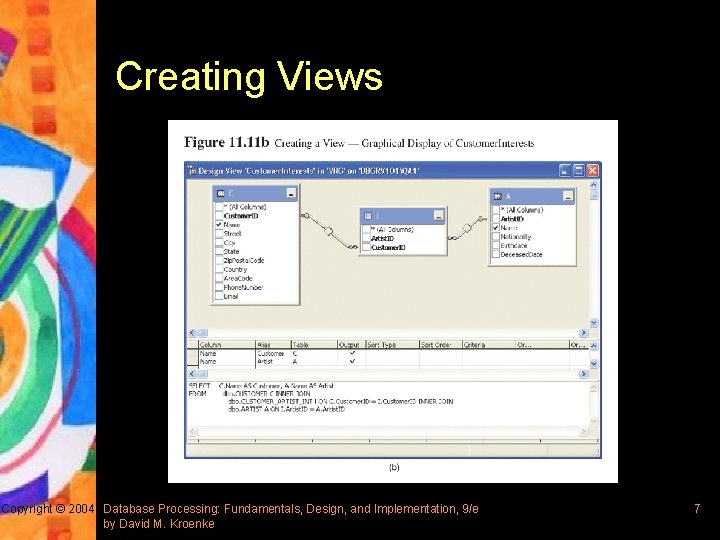
Task: Click the table icon in table A header
Action: (x=498, y=197)
